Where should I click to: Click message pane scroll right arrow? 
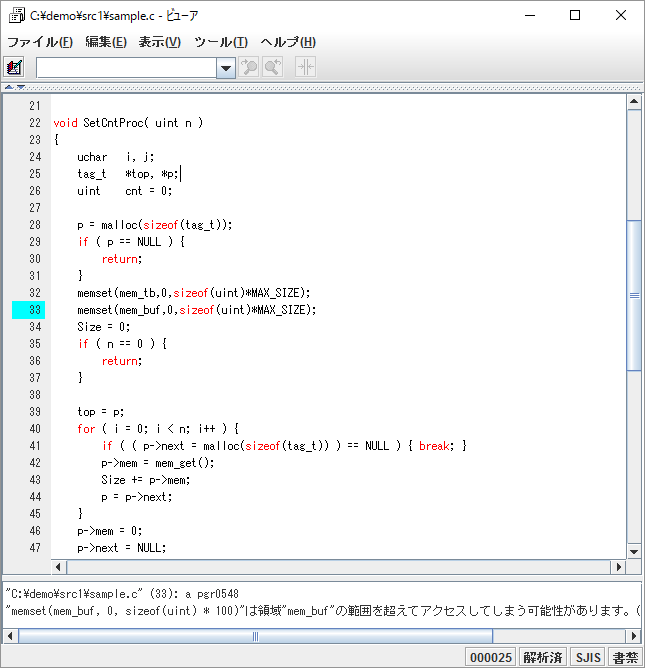634,636
